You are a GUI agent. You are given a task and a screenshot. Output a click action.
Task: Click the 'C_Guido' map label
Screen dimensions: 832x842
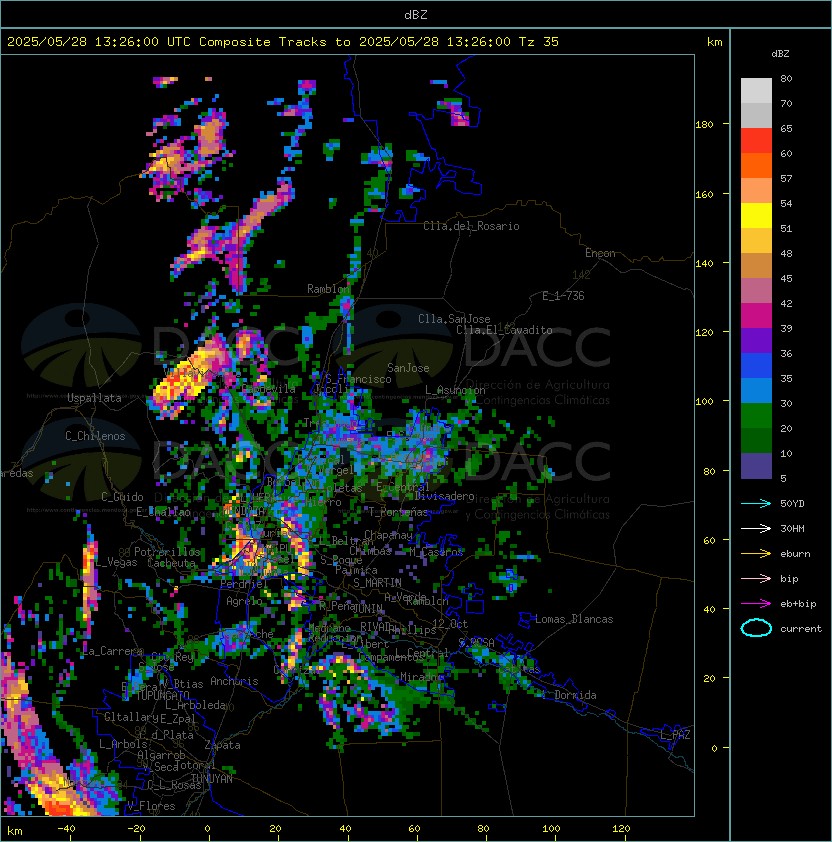[122, 497]
